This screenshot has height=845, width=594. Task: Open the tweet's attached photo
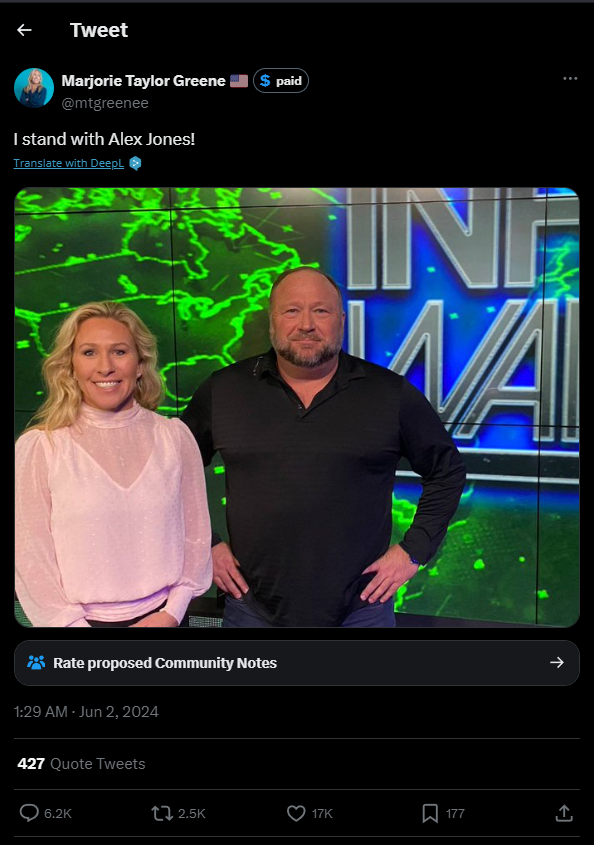click(x=296, y=407)
